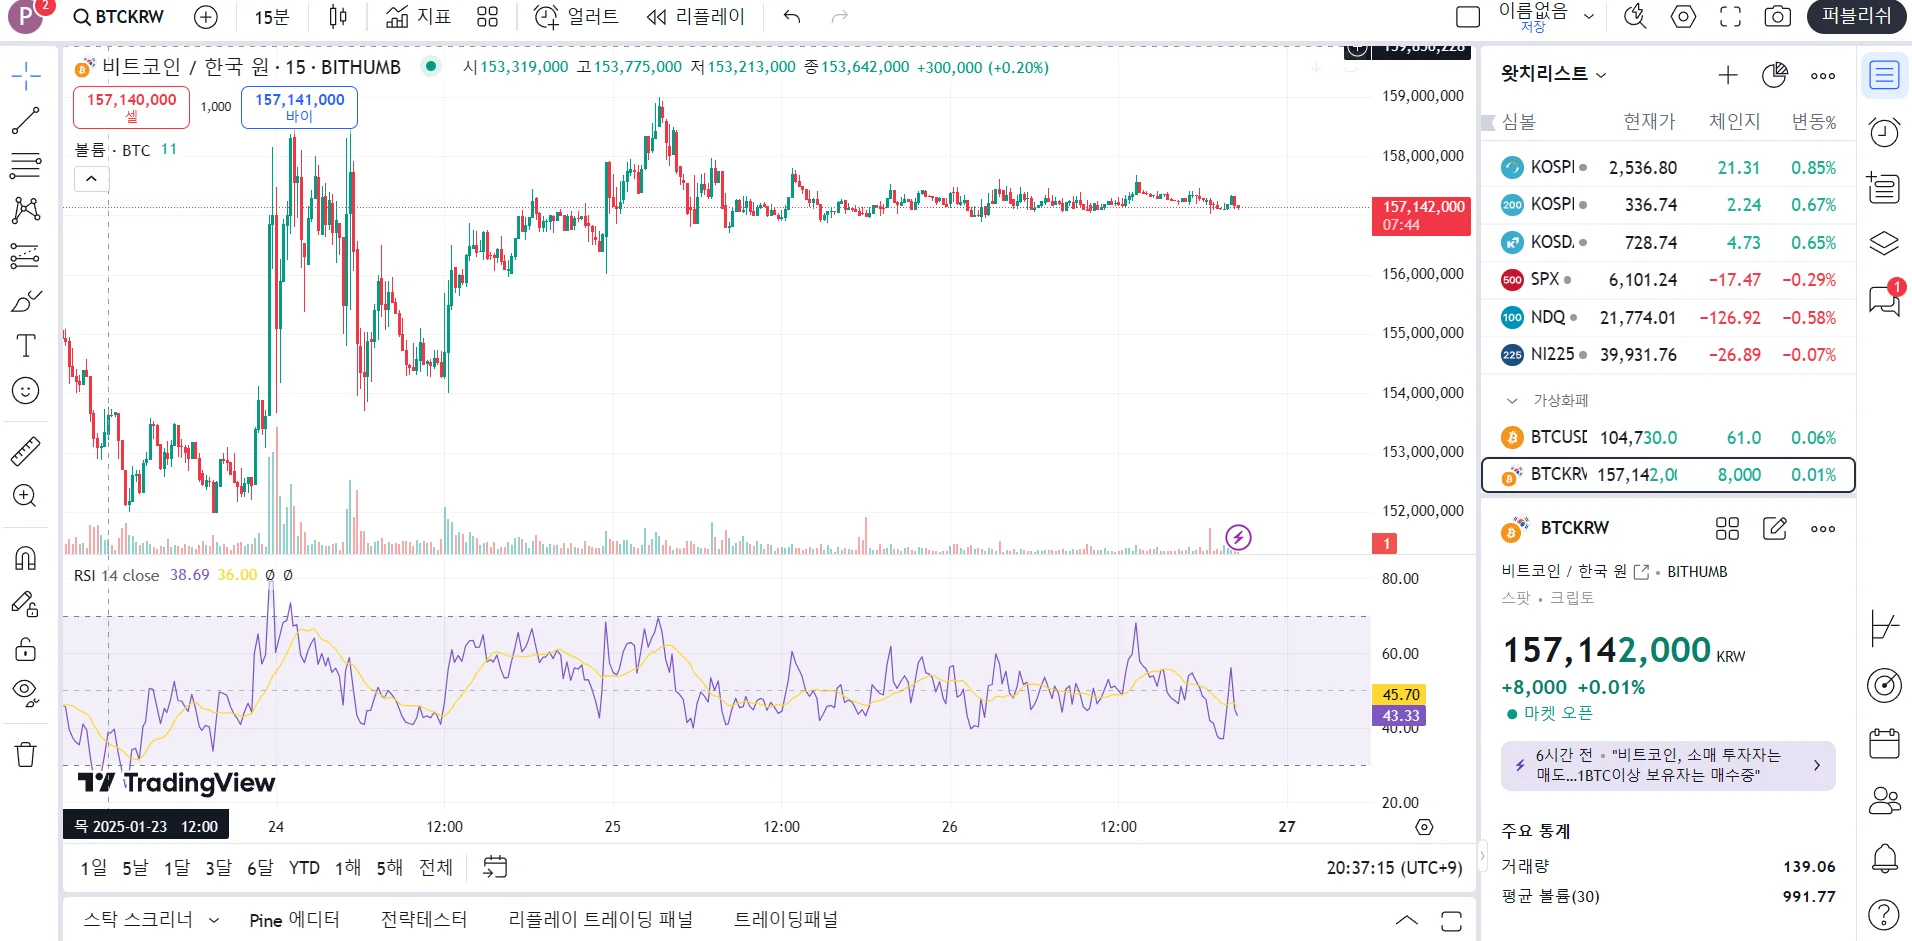Hide all drawings with eye icon
The width and height of the screenshot is (1912, 941).
(x=26, y=693)
